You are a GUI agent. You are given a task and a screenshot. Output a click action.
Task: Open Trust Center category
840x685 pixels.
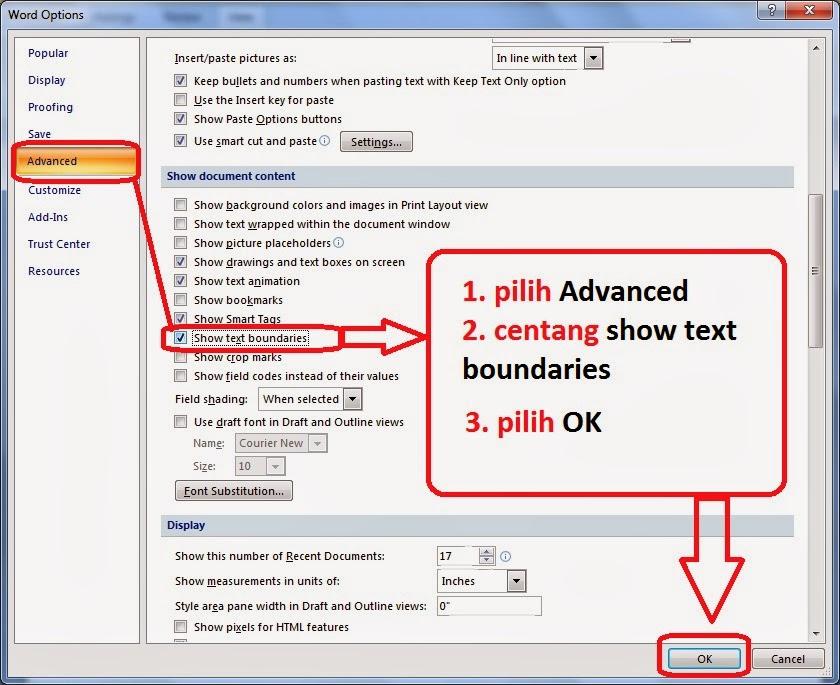pos(59,244)
